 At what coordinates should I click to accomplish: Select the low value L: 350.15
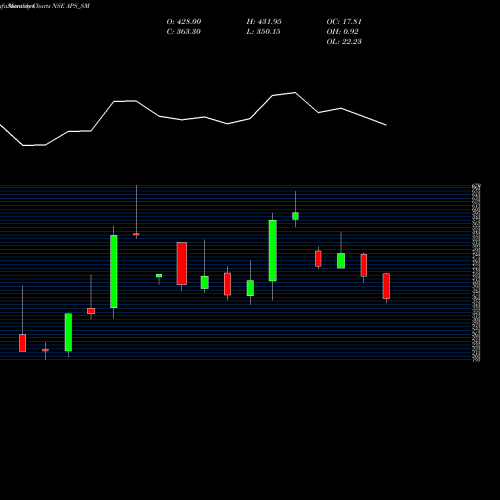(x=263, y=32)
